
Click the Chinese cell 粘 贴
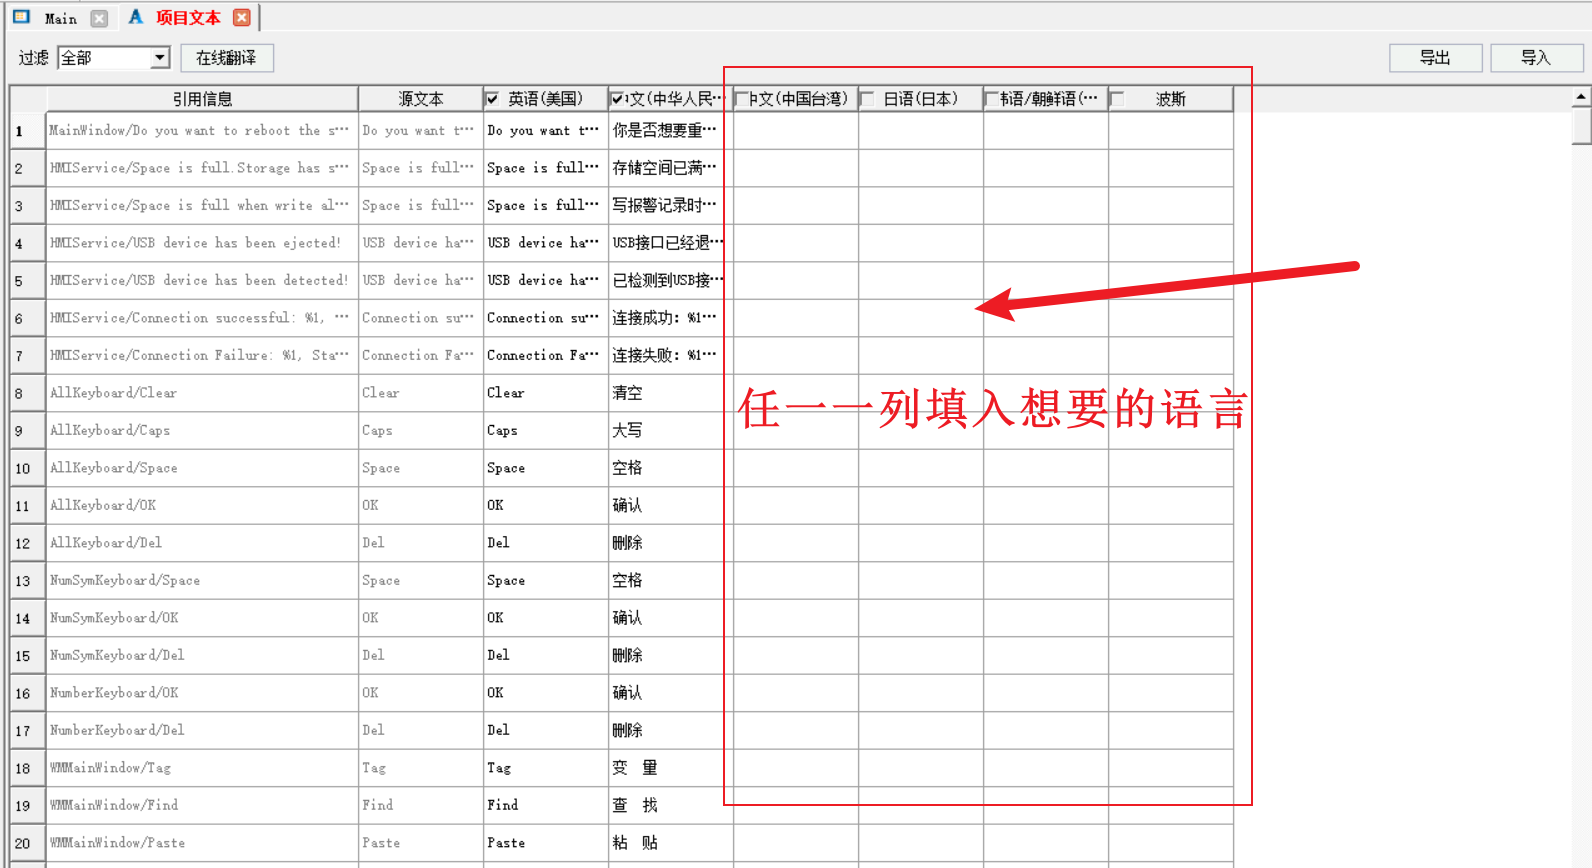670,843
